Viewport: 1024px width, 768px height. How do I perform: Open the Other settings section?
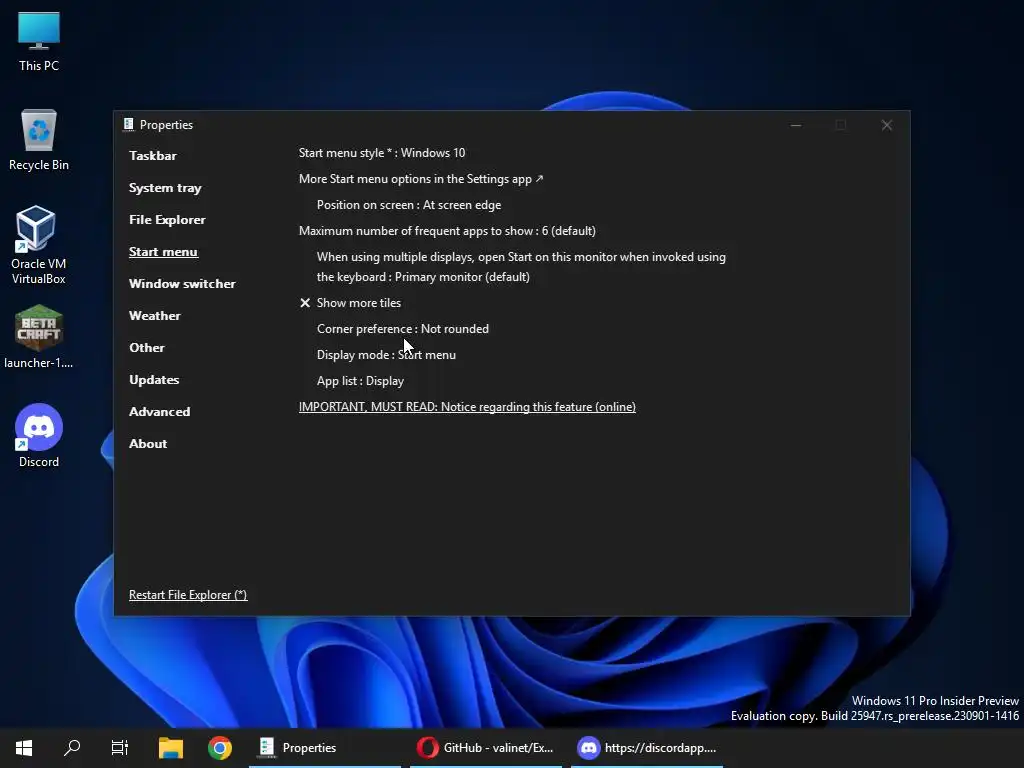coord(147,347)
